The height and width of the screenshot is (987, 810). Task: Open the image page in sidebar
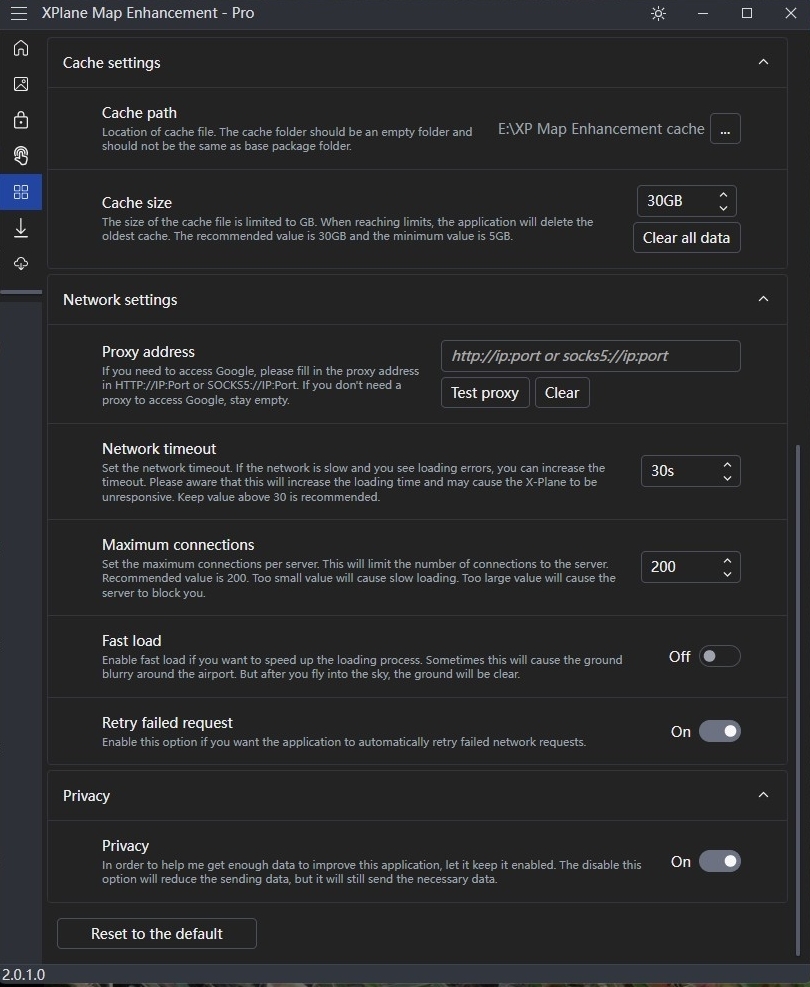(21, 84)
